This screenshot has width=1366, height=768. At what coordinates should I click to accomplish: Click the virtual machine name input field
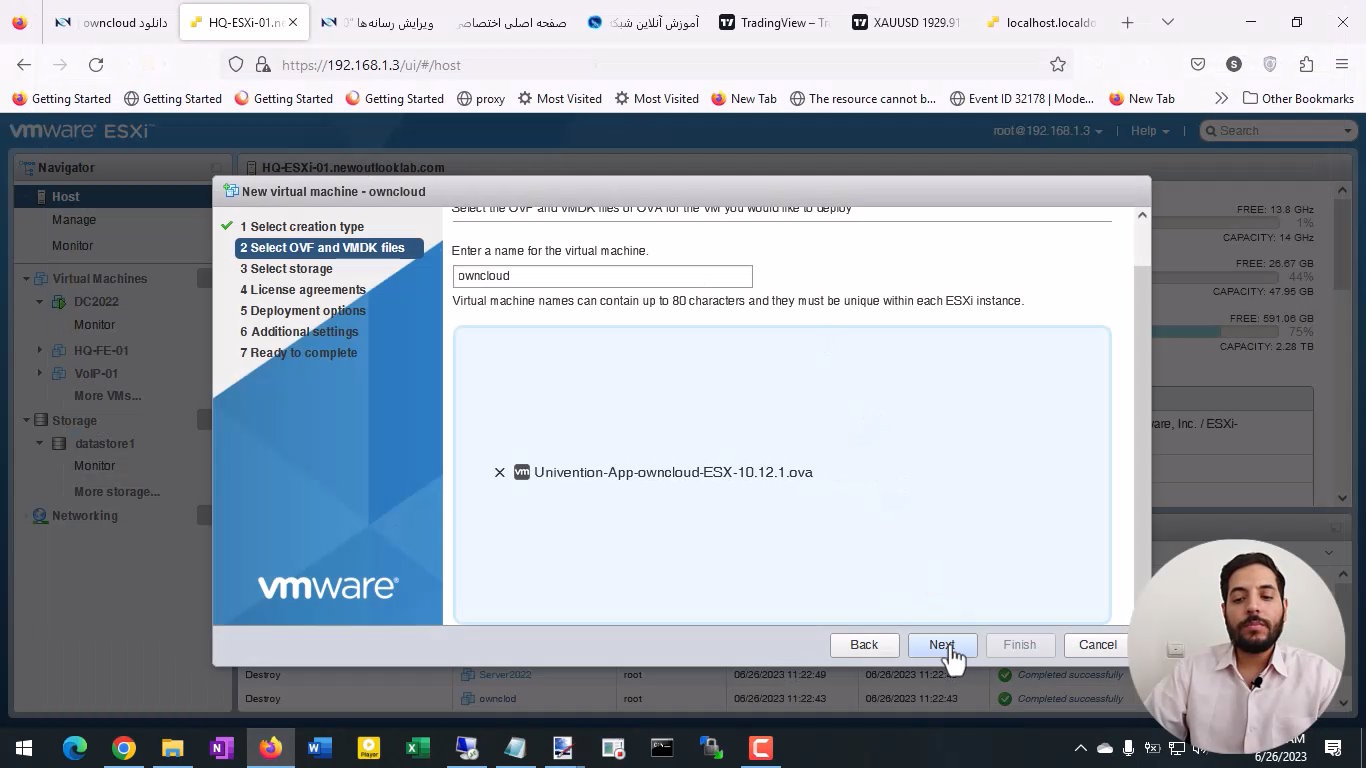602,276
